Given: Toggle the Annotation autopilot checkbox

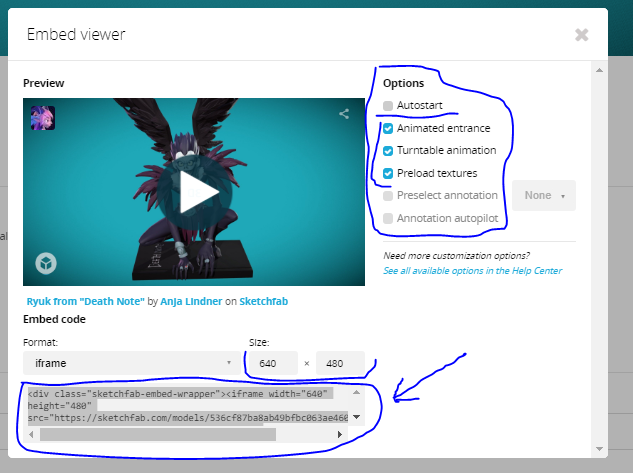Looking at the screenshot, I should [x=388, y=218].
